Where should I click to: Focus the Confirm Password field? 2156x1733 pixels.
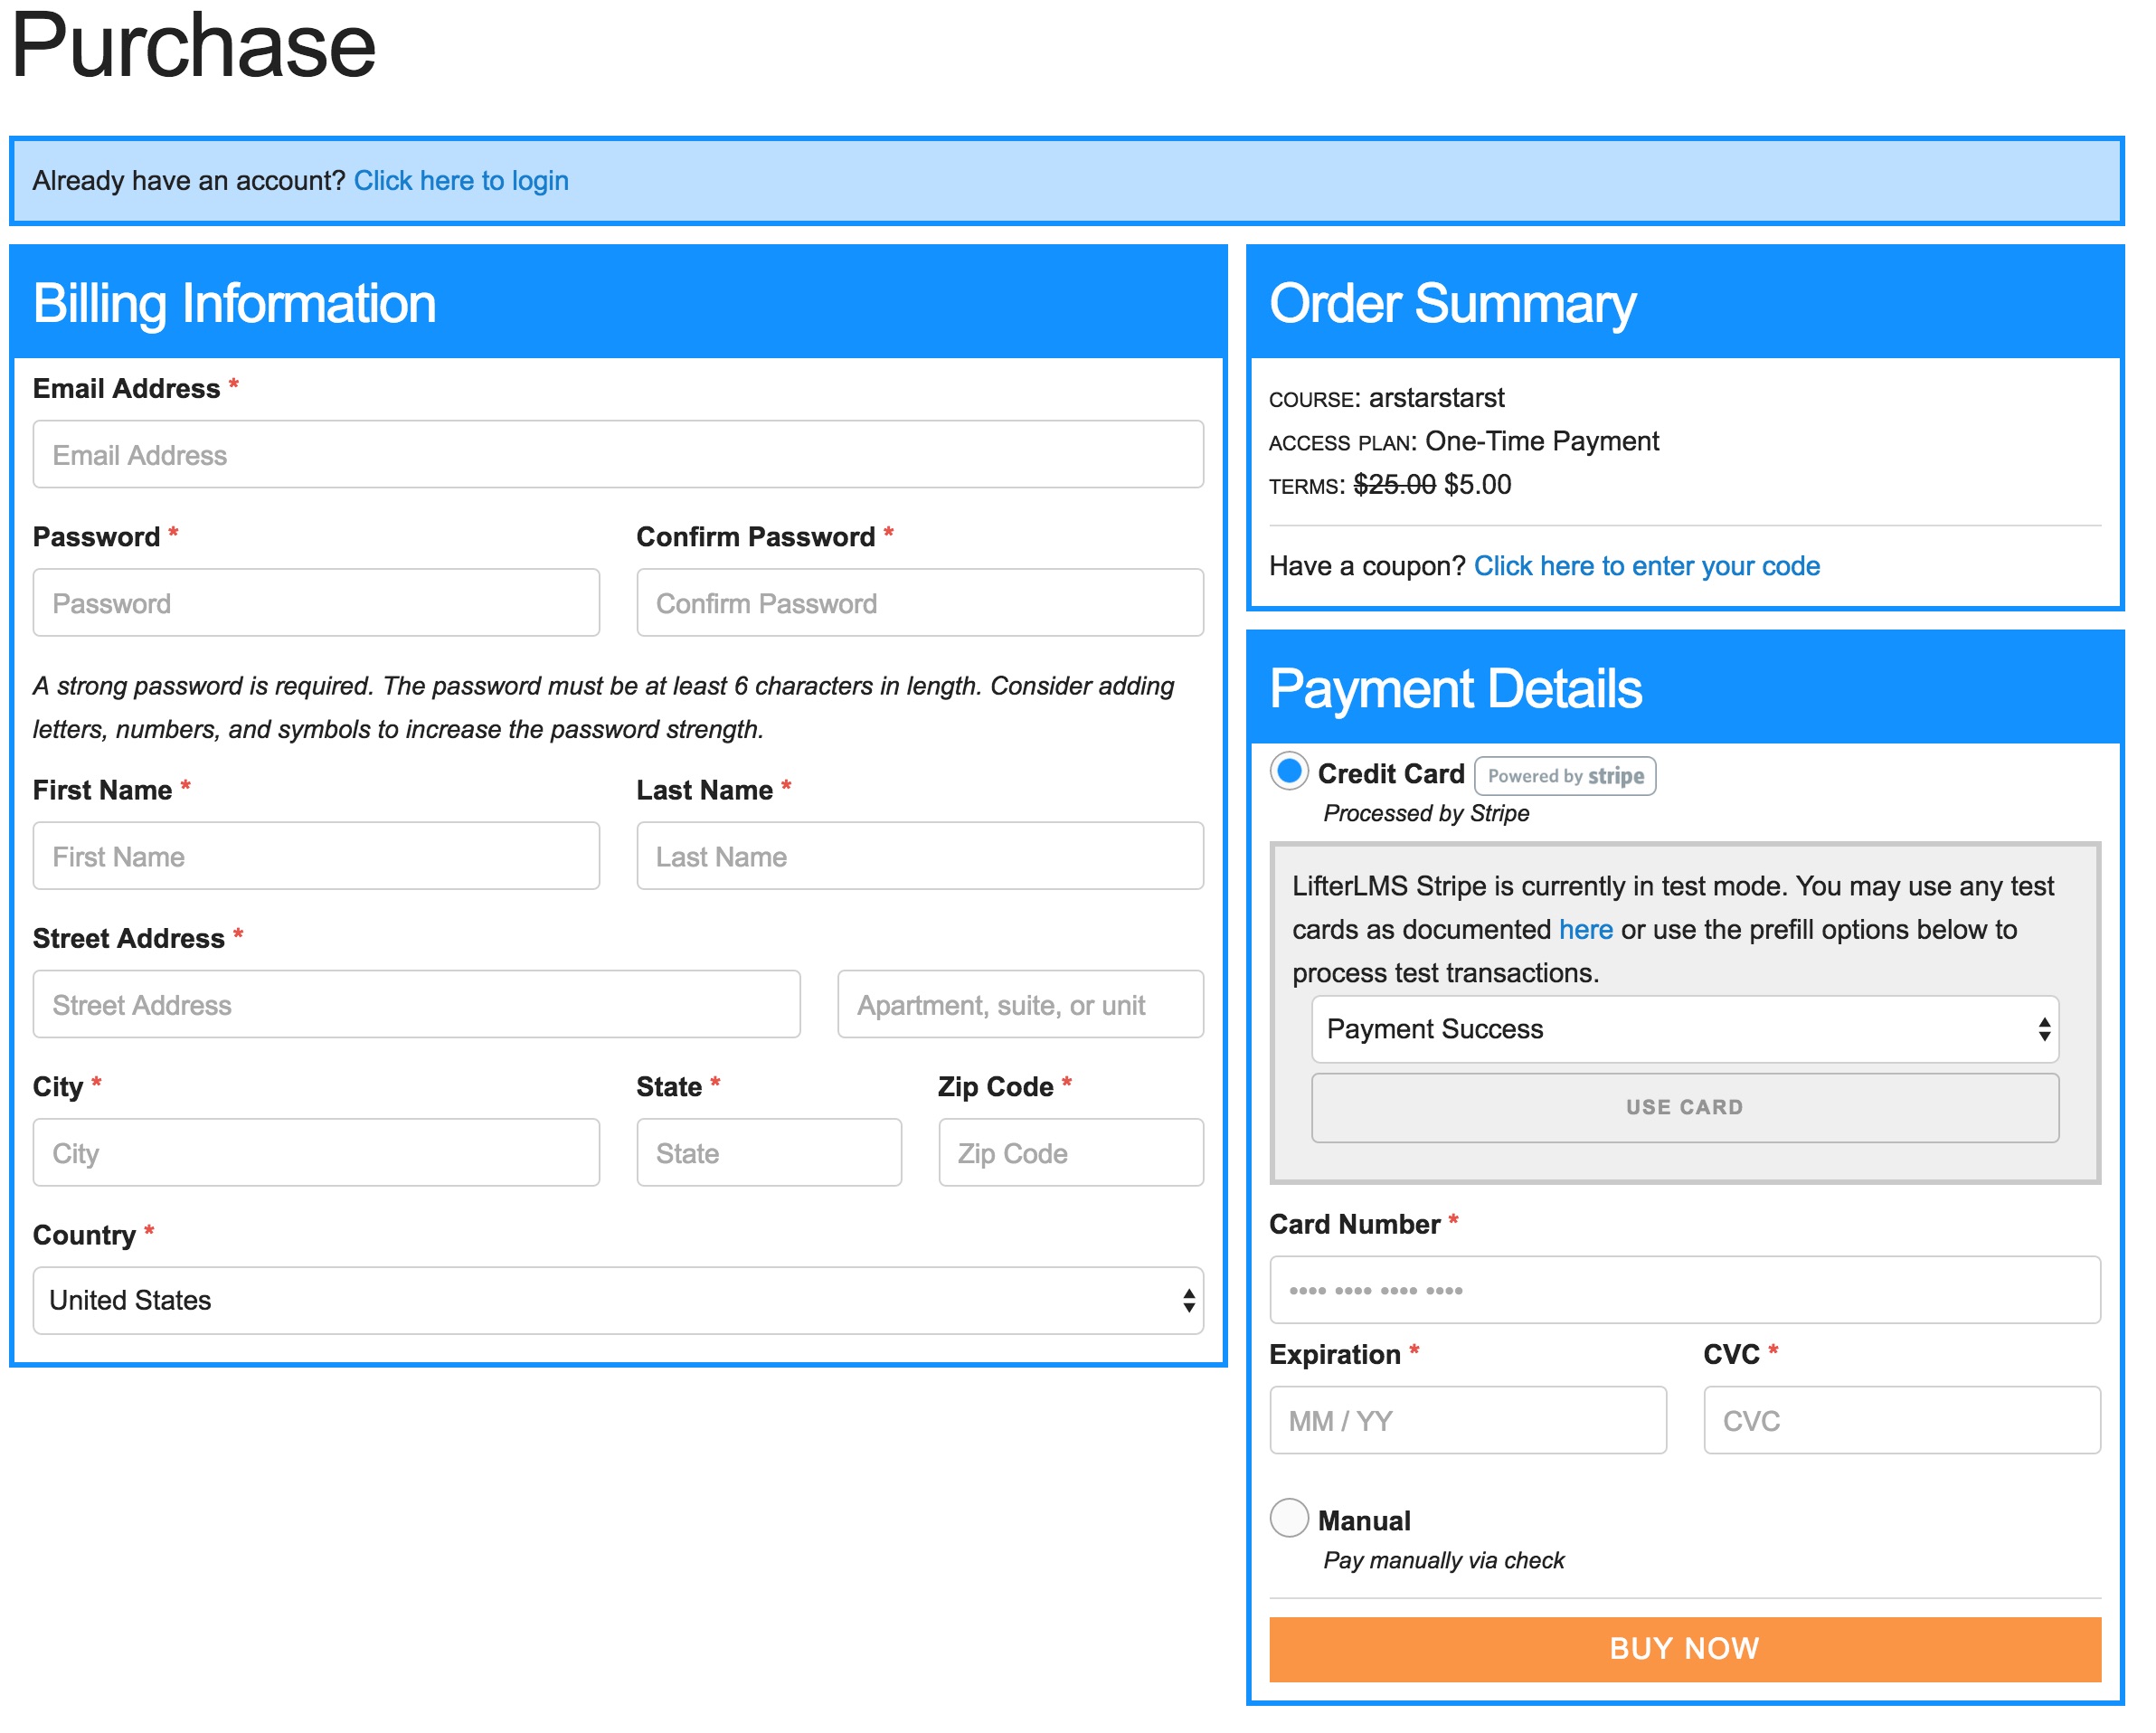coord(919,602)
